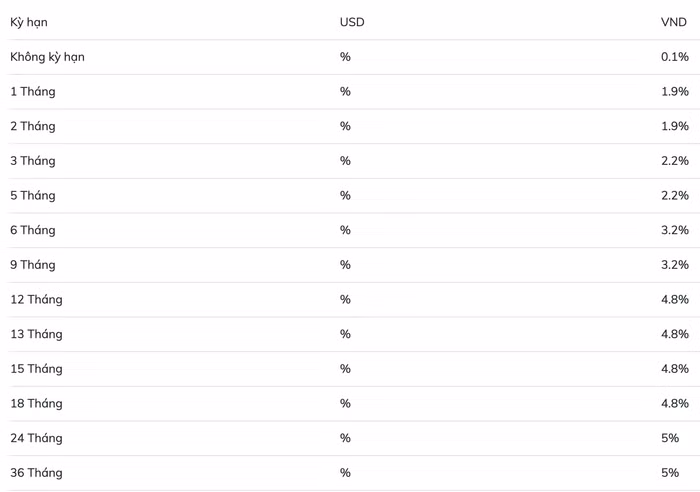Click the "24 Tháng" term label

pyautogui.click(x=36, y=438)
